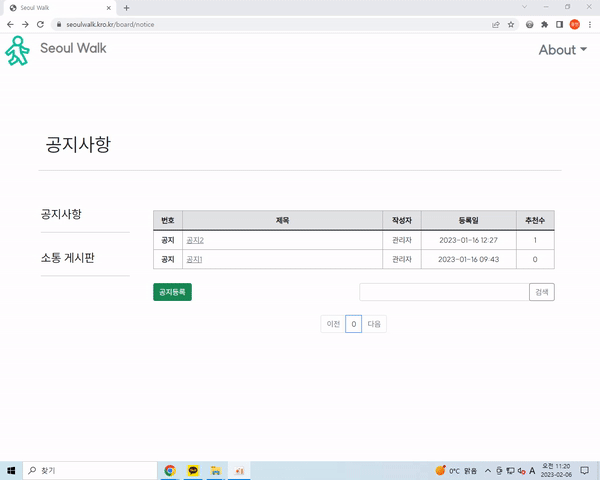Click the network icon in system tray
Image resolution: width=600 pixels, height=480 pixels.
pyautogui.click(x=510, y=471)
